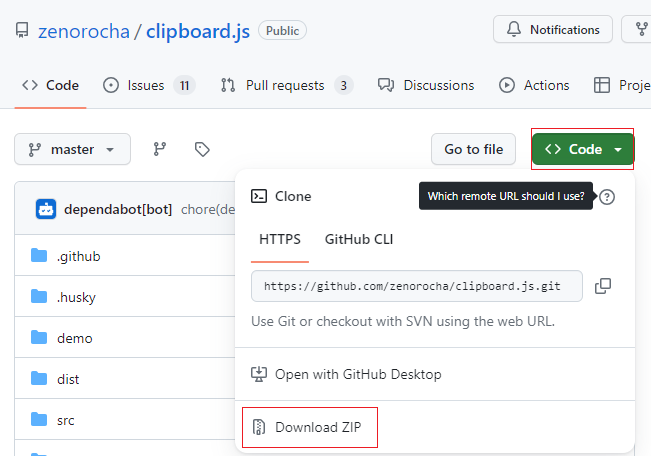Click the Notifications bell button

coord(553,29)
